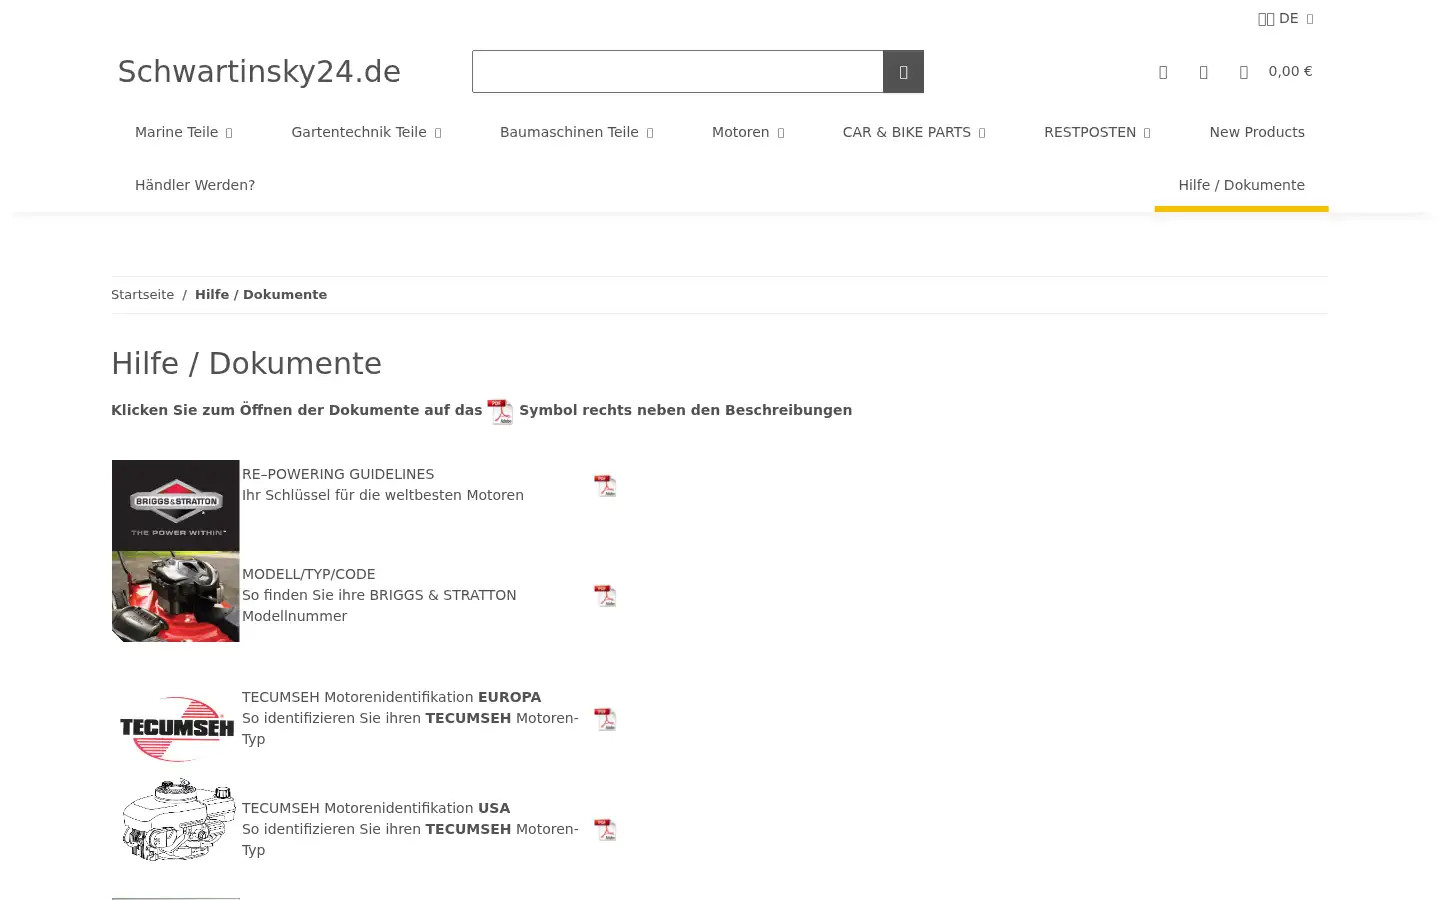Viewport: 1440px width, 900px height.
Task: Click the red lawnmower engine thumbnail
Action: point(176,596)
